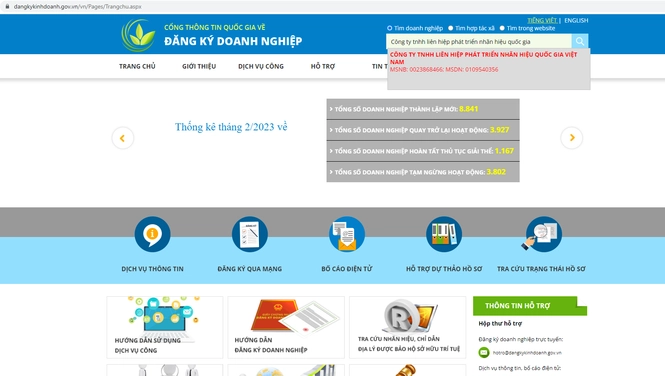
Task: Click the company name search field
Action: pos(479,42)
